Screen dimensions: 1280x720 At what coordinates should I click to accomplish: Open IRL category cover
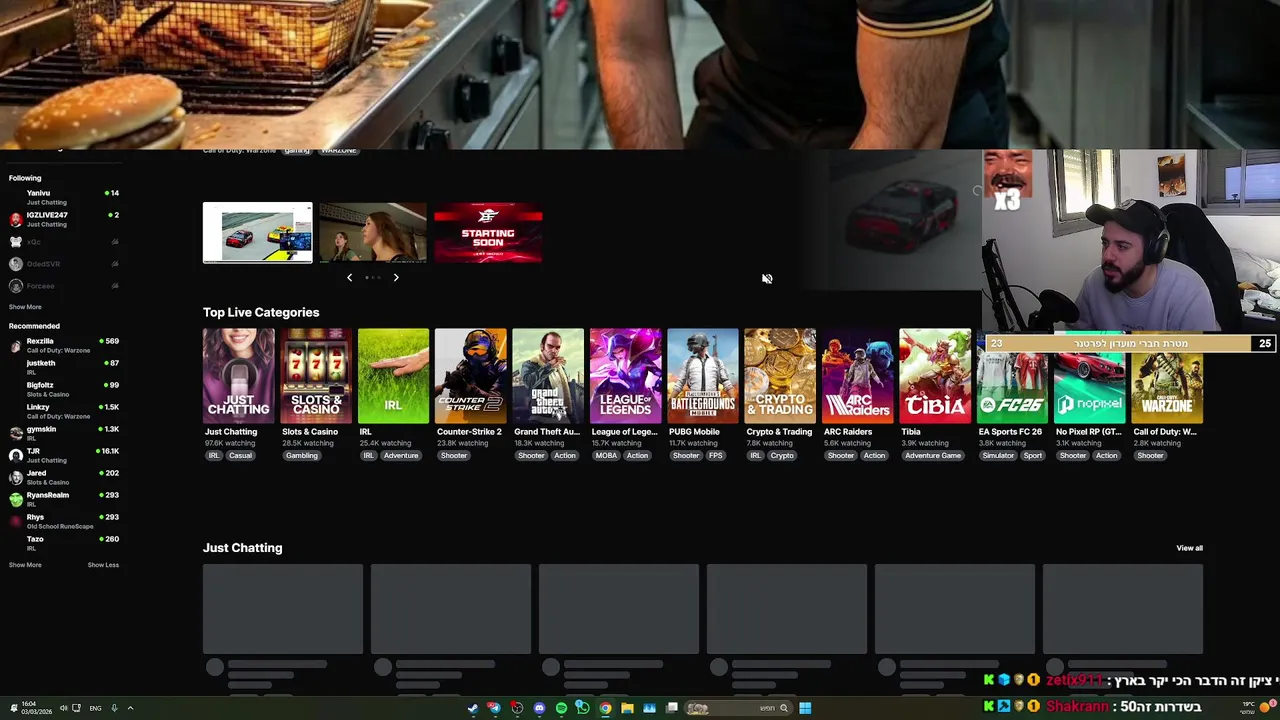pos(393,375)
